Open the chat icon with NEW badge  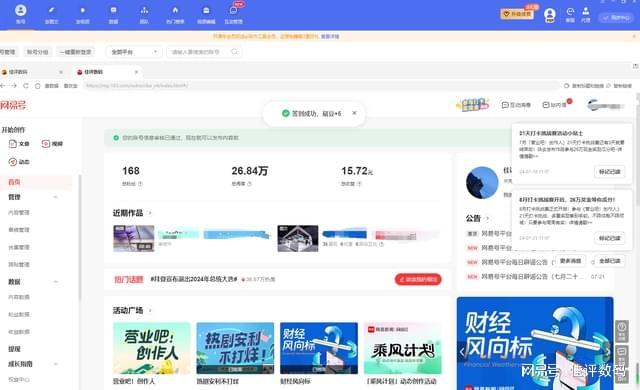pyautogui.click(x=233, y=10)
